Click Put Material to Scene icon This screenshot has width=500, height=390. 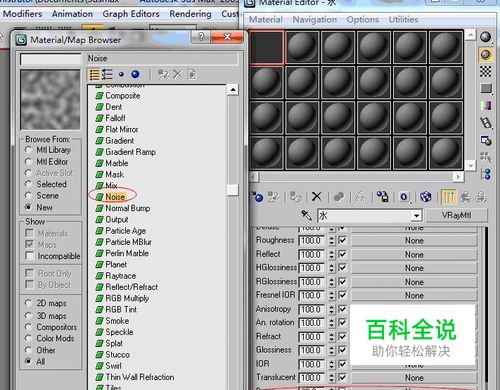pyautogui.click(x=274, y=197)
